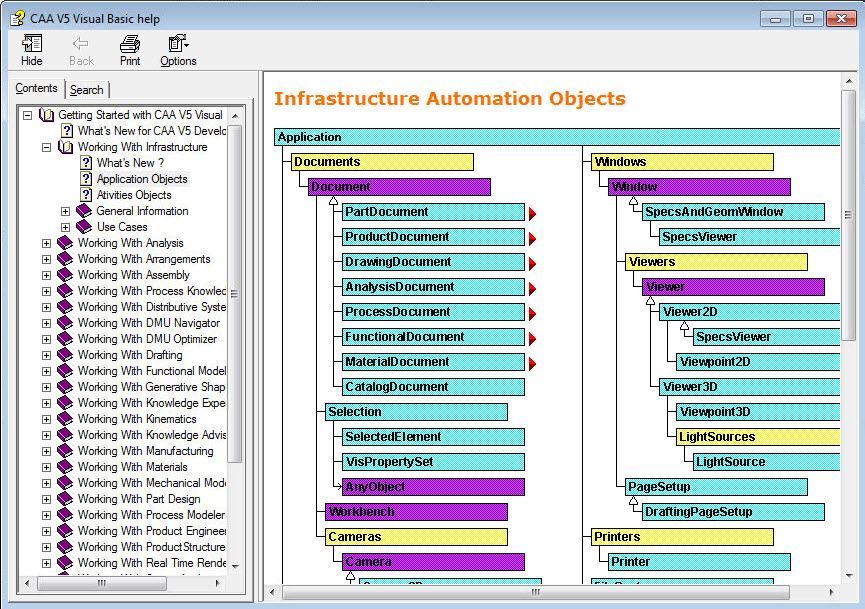Expand the Working With Analysis node
Viewport: 865px width, 609px height.
click(46, 243)
